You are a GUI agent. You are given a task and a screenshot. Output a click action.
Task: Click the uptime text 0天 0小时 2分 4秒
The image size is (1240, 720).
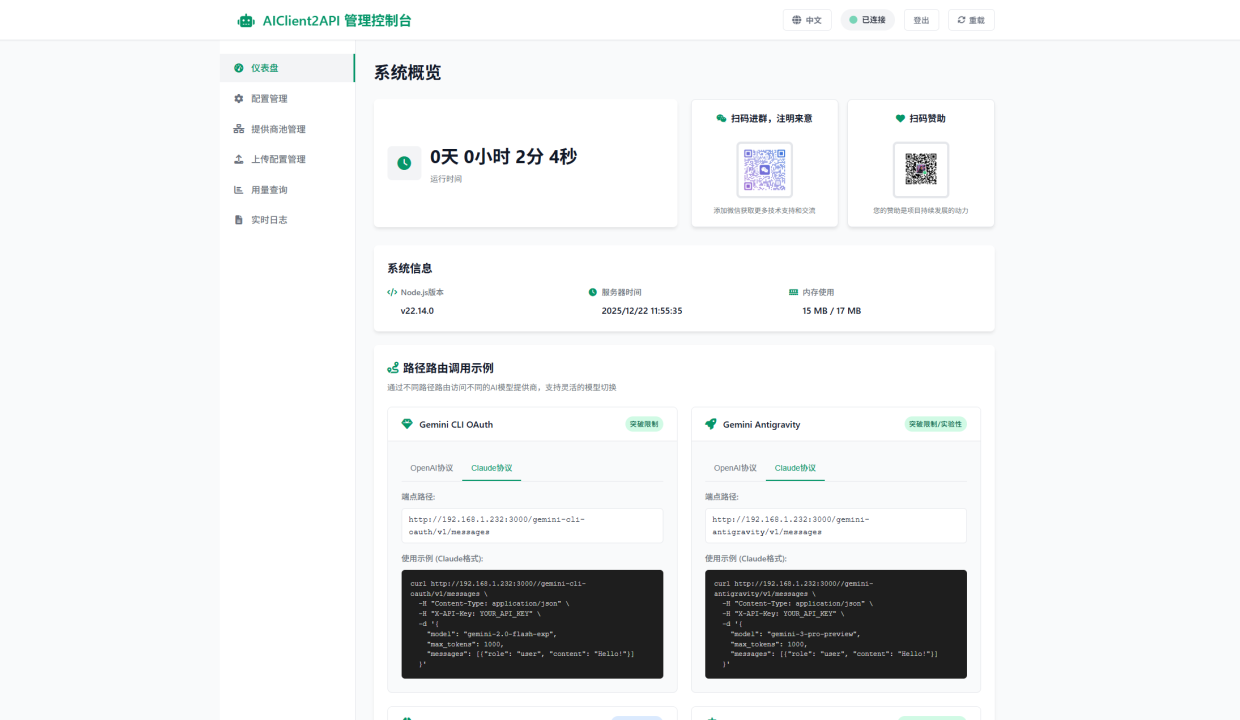pos(503,157)
